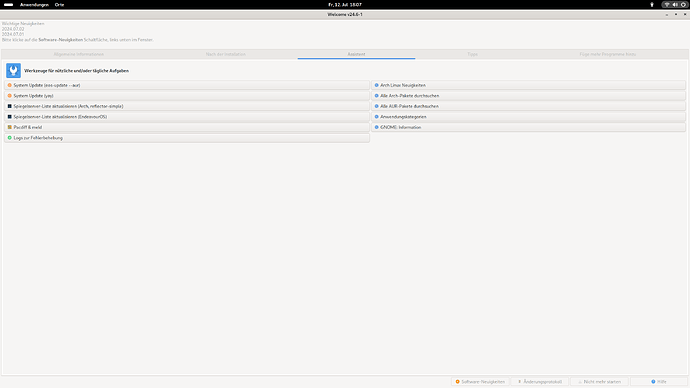690x388 pixels.
Task: Open GNOME: Information
Action: (x=529, y=127)
